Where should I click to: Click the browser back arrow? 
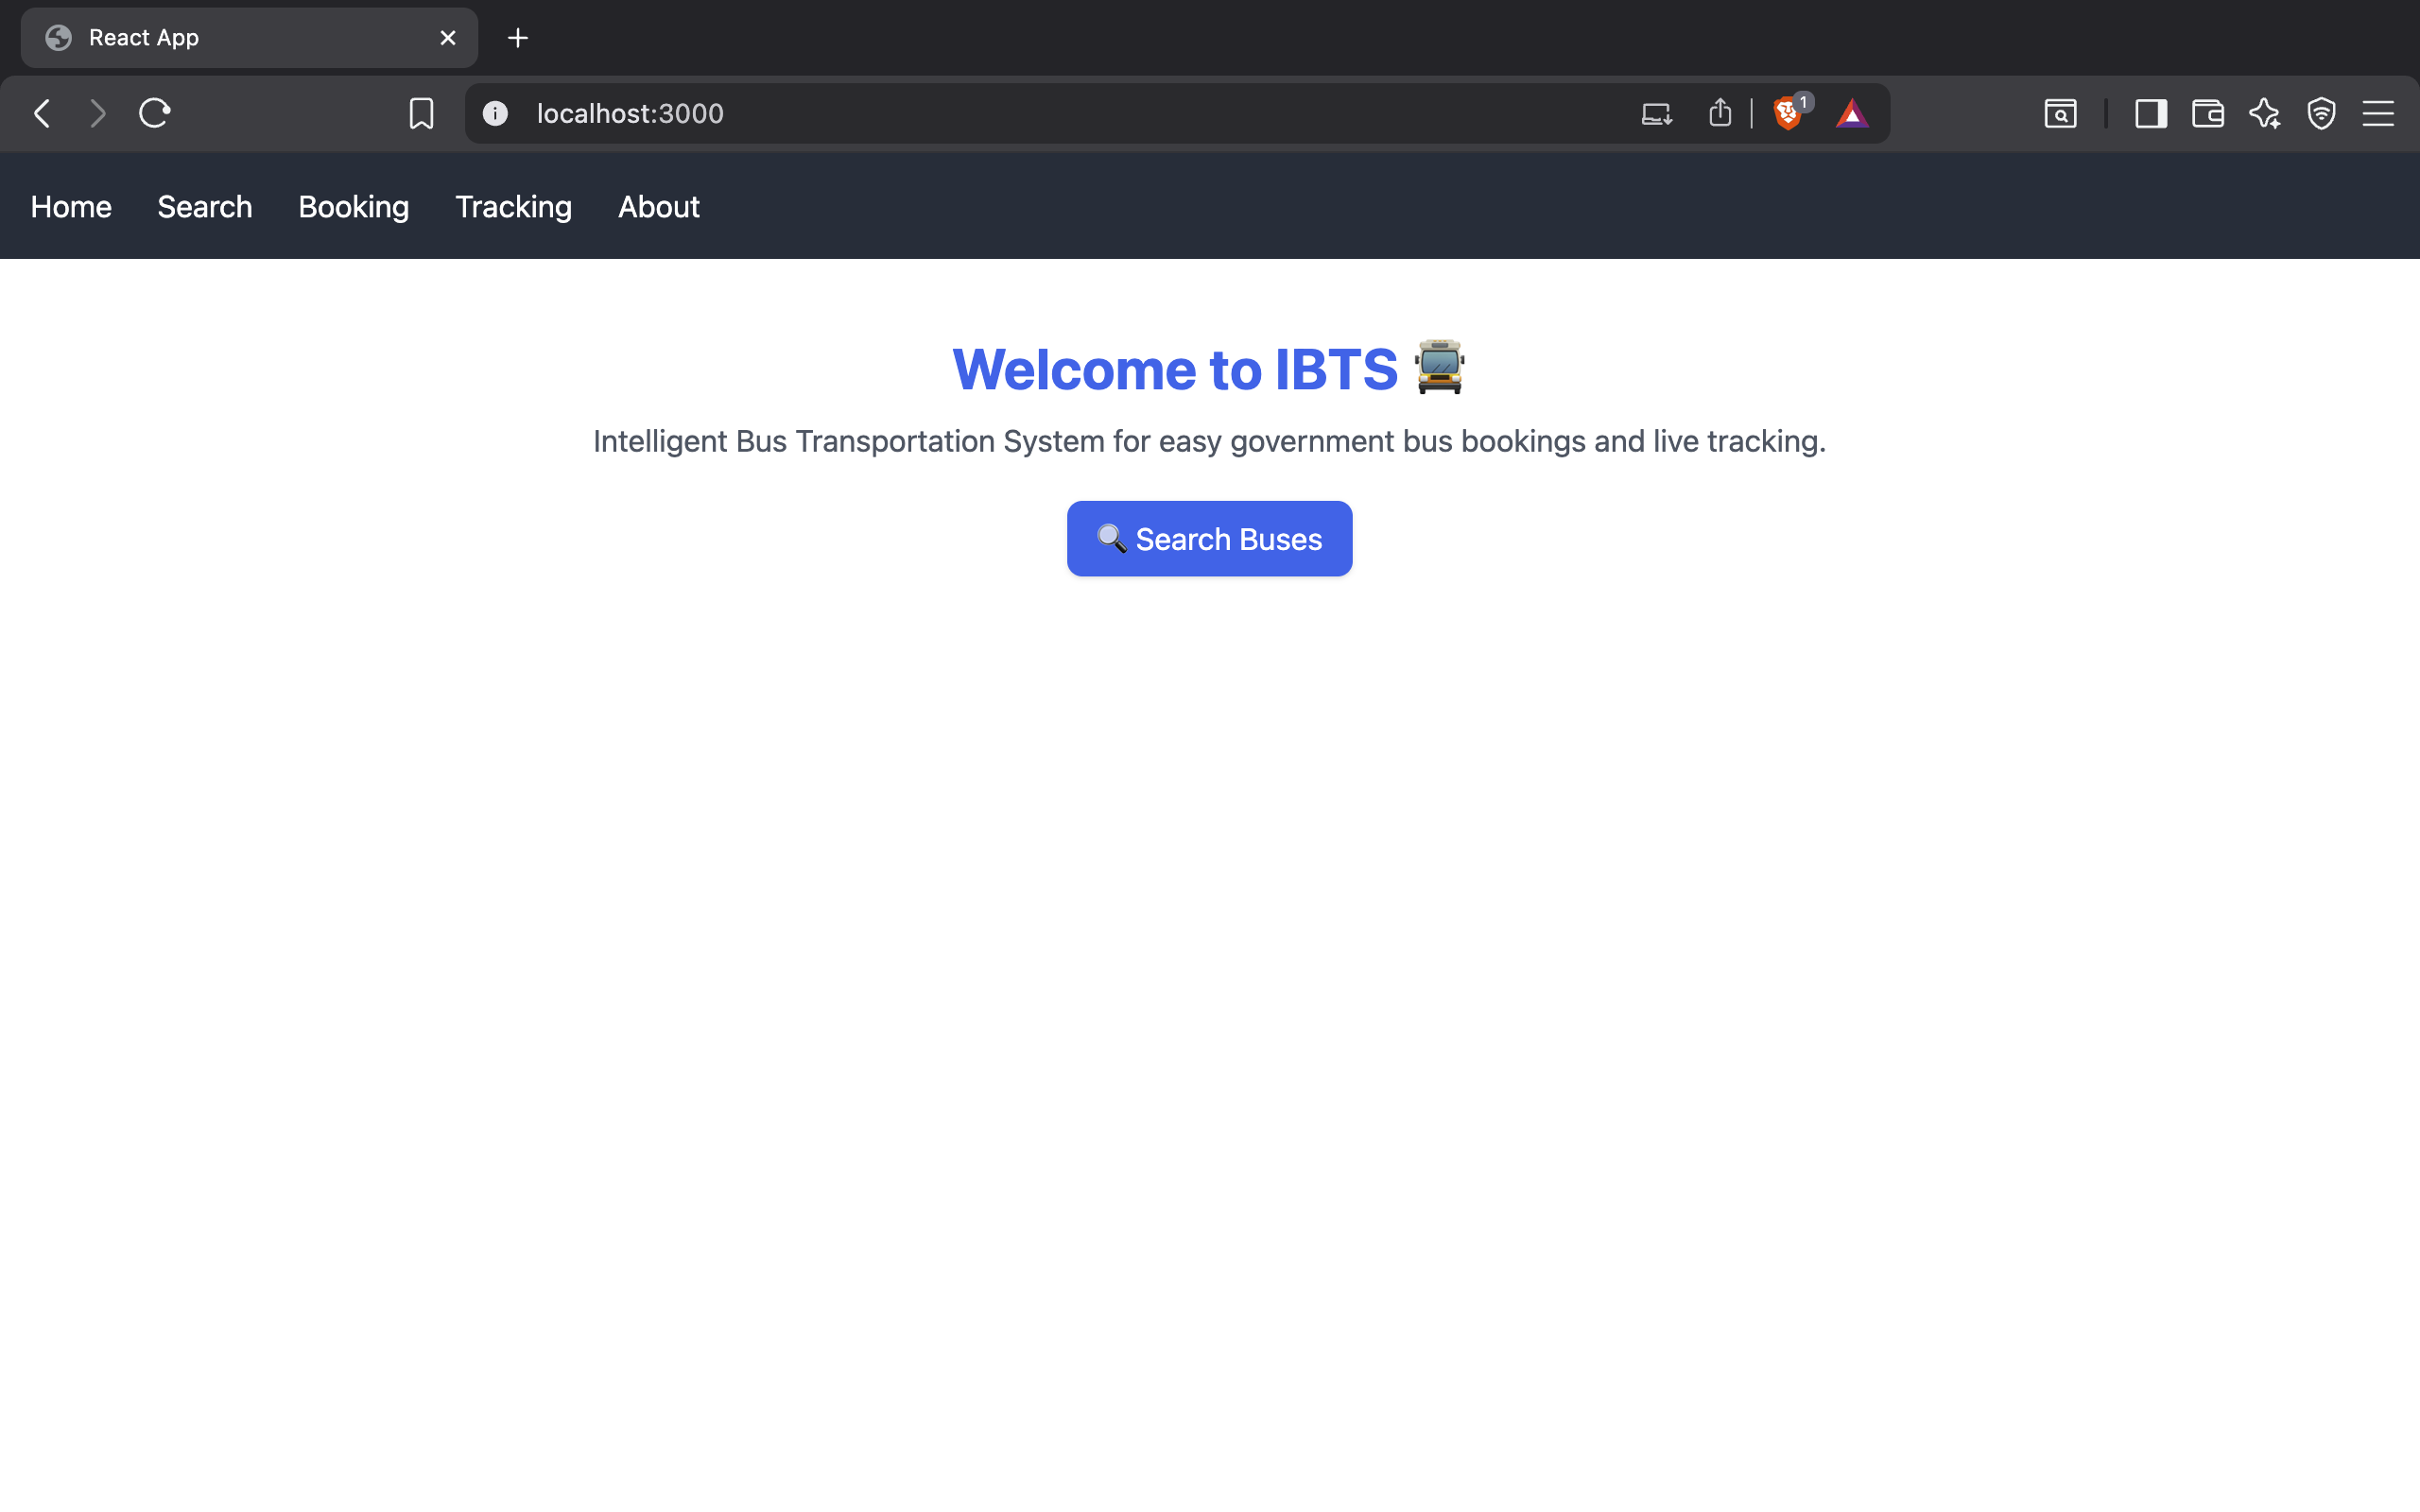point(42,114)
